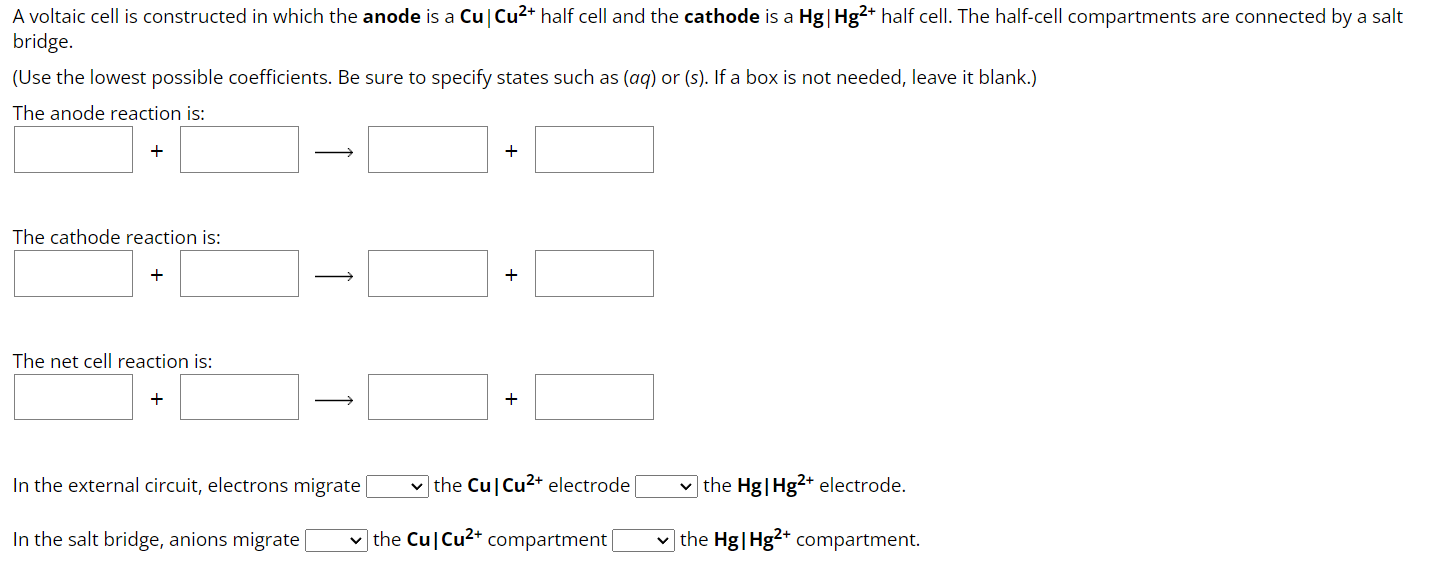Select the second reactant box under cathode reaction
Screen dimensions: 1447x585
[238, 272]
